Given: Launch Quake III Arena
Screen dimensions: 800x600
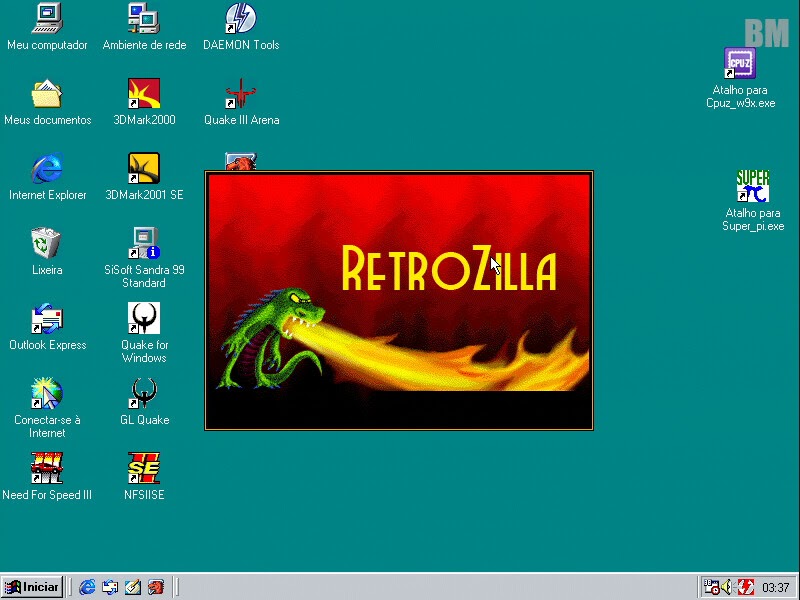Looking at the screenshot, I should click(241, 95).
